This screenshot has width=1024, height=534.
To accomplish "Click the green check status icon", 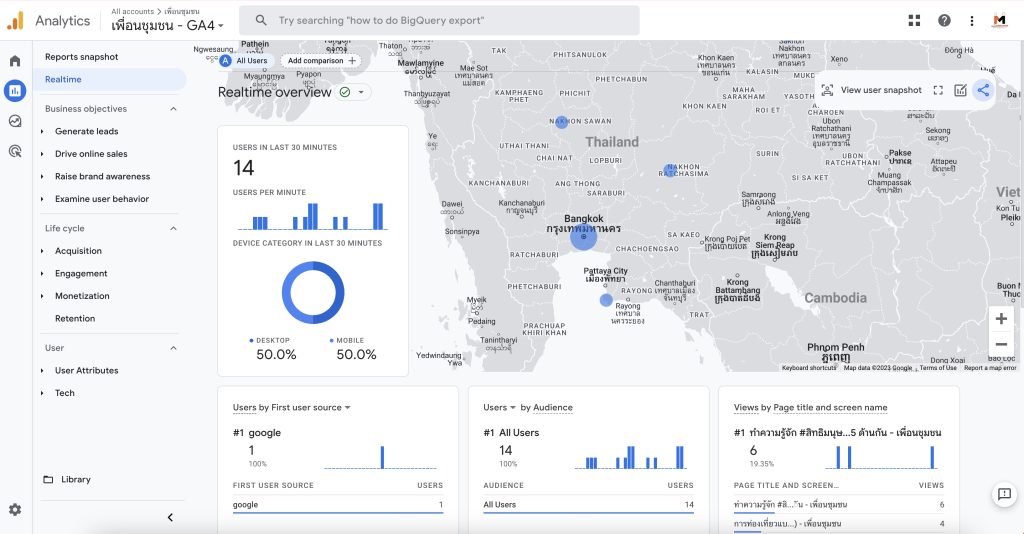I will coord(345,92).
